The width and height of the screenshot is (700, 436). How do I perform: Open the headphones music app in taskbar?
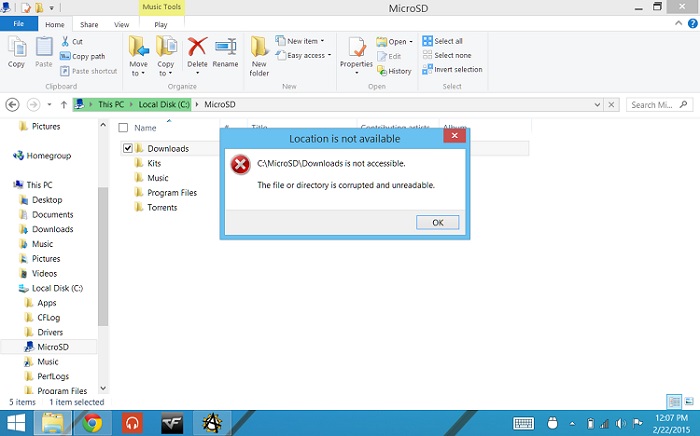(x=132, y=423)
